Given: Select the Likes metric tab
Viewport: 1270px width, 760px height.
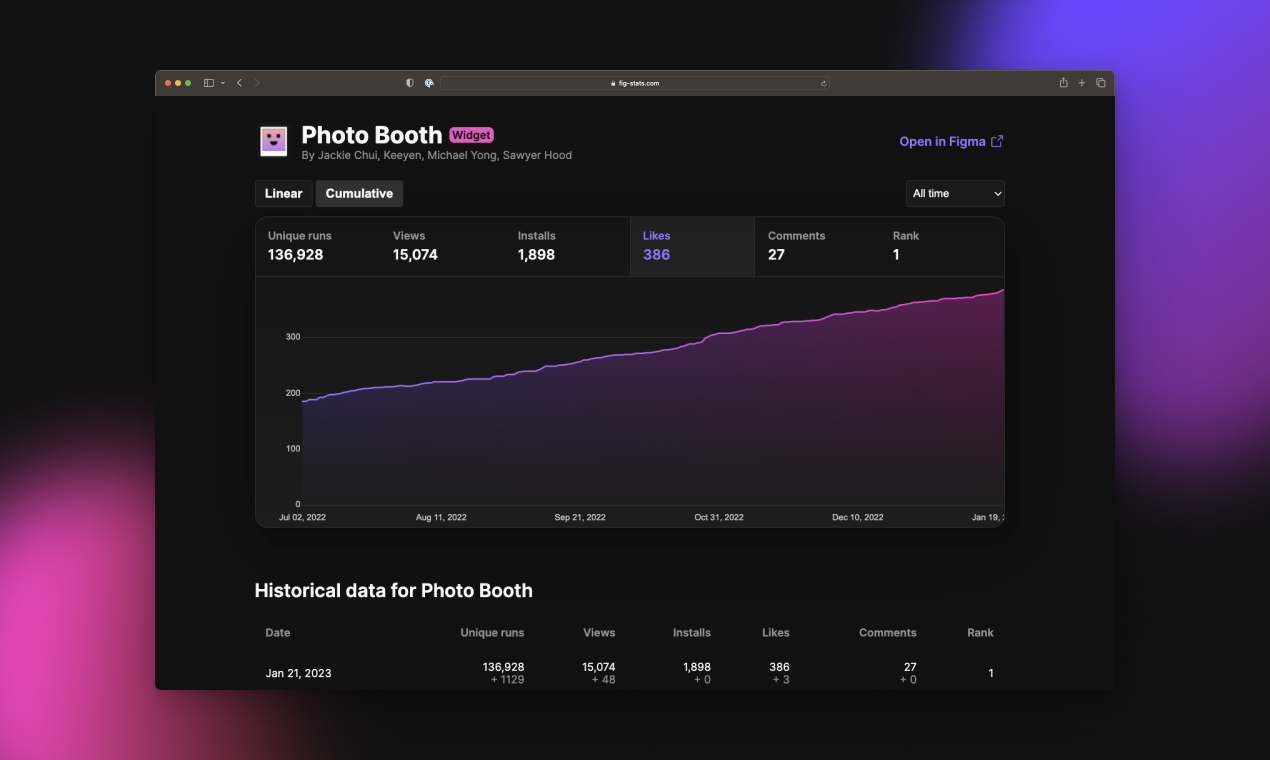Looking at the screenshot, I should [x=692, y=246].
